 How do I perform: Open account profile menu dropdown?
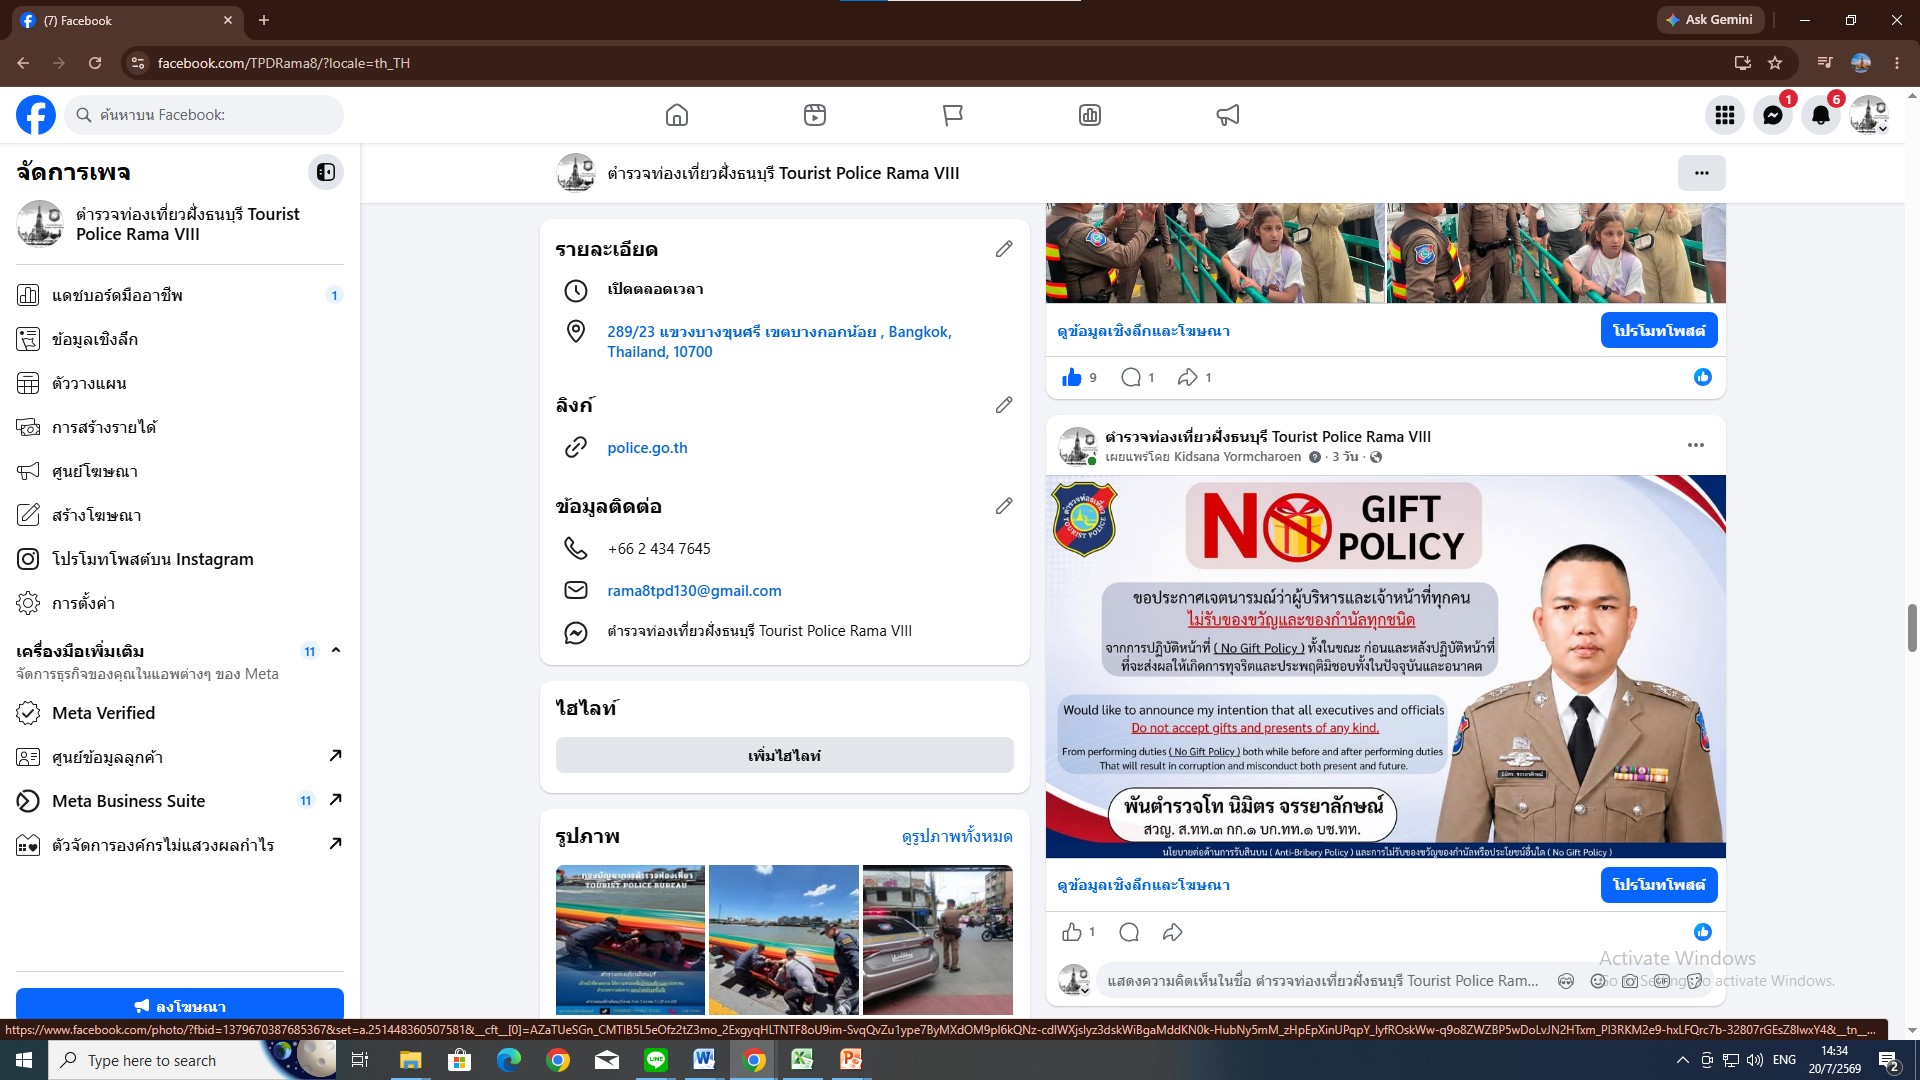coord(1869,115)
